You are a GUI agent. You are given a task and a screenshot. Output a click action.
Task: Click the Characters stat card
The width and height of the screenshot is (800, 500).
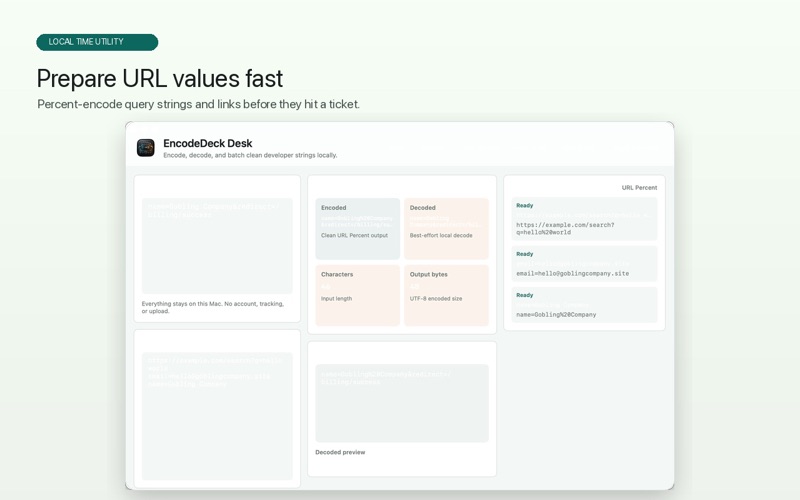tap(358, 295)
